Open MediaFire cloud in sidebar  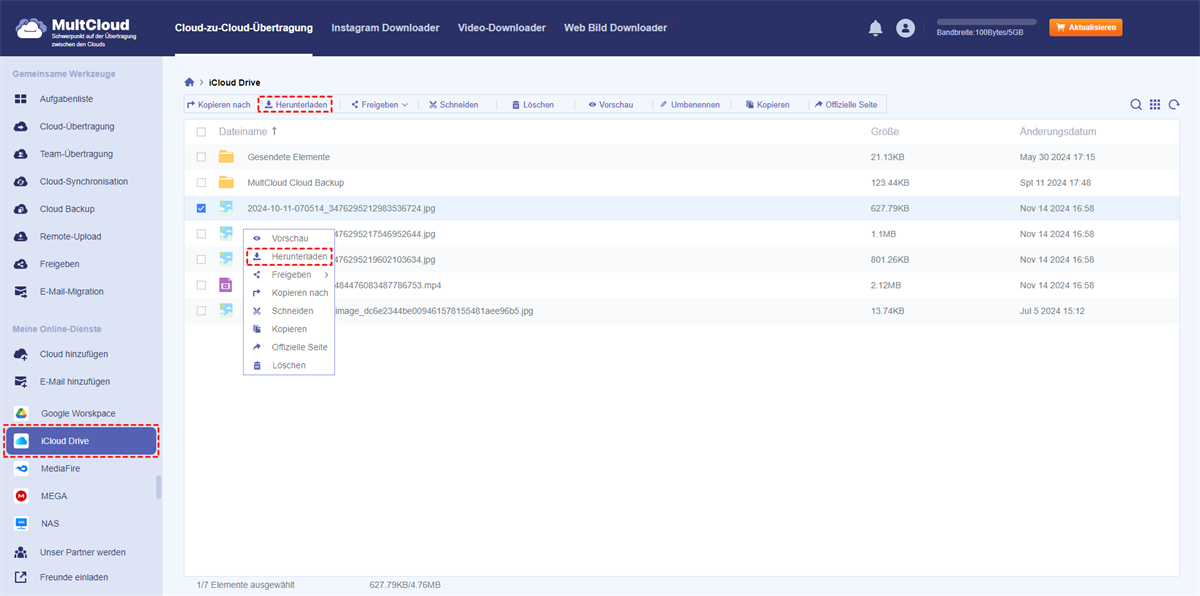click(62, 468)
